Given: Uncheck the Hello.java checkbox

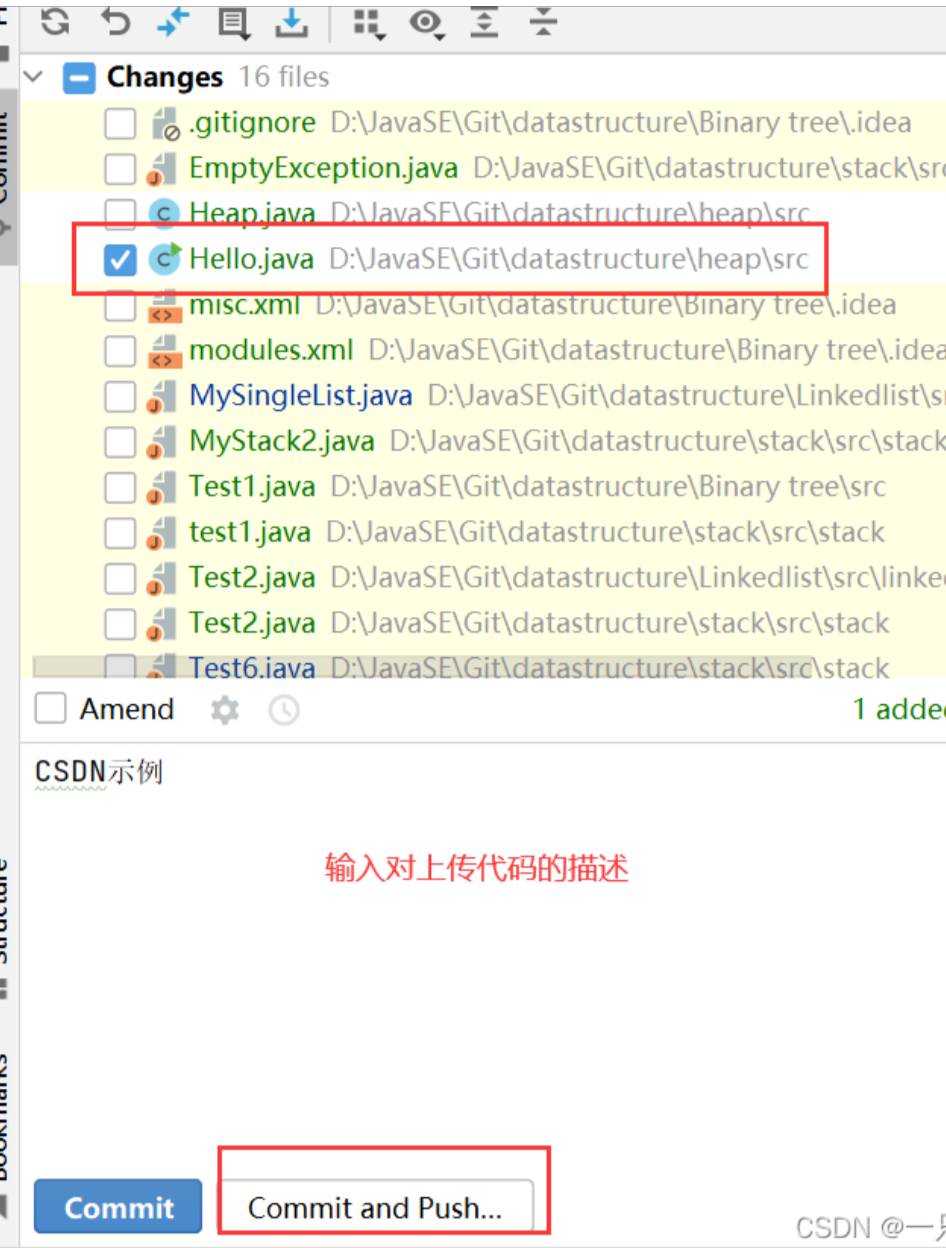Looking at the screenshot, I should pos(120,260).
